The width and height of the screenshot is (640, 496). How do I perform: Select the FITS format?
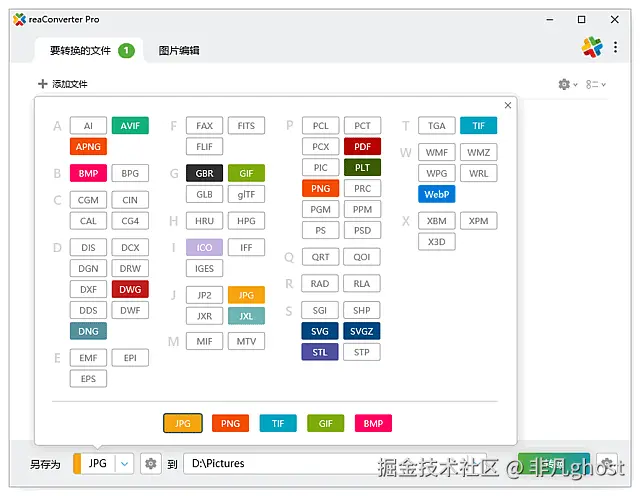click(x=246, y=126)
